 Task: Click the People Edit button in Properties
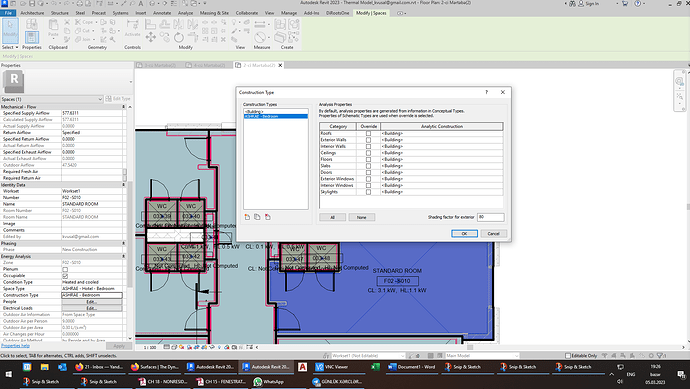(92, 302)
